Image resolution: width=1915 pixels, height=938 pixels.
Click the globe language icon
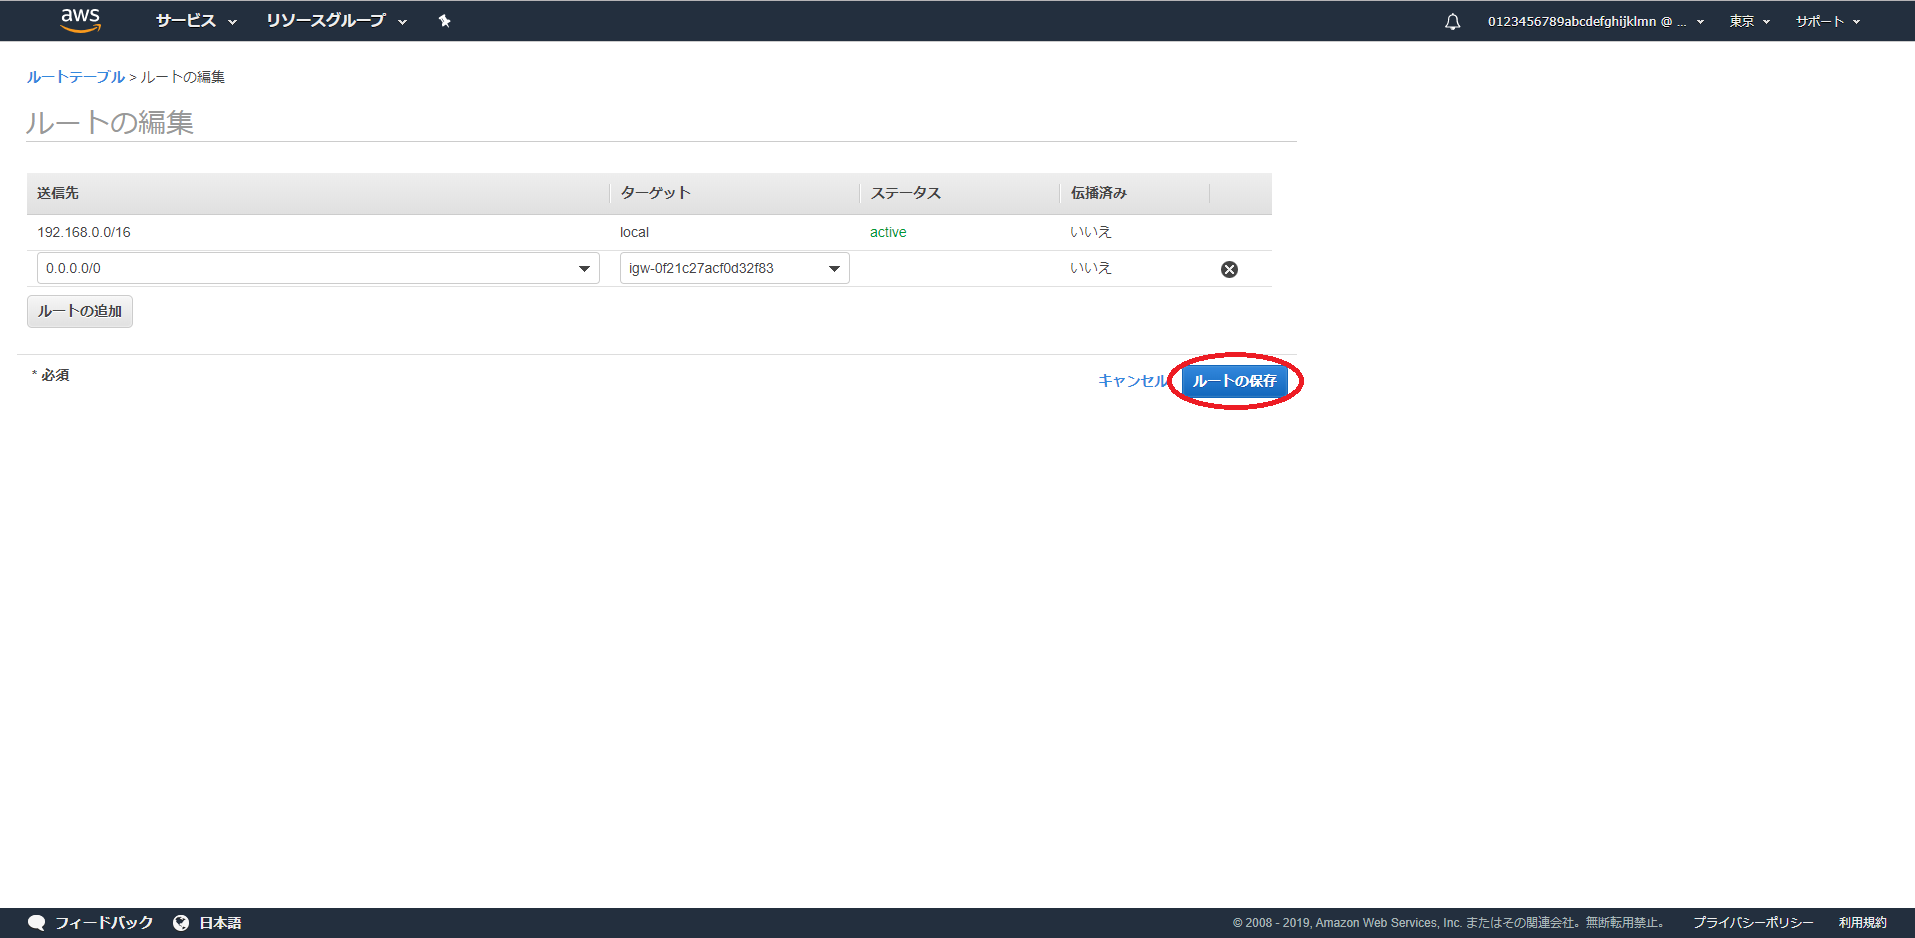(181, 922)
